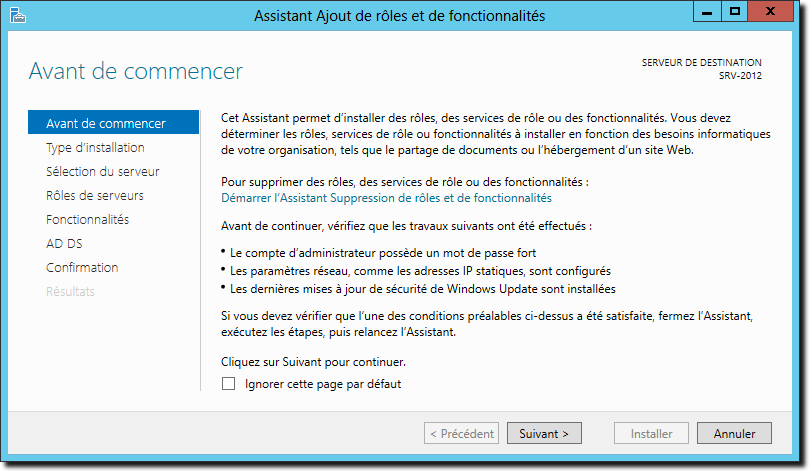
Task: Cancel the wizard with Annuler
Action: coord(734,433)
